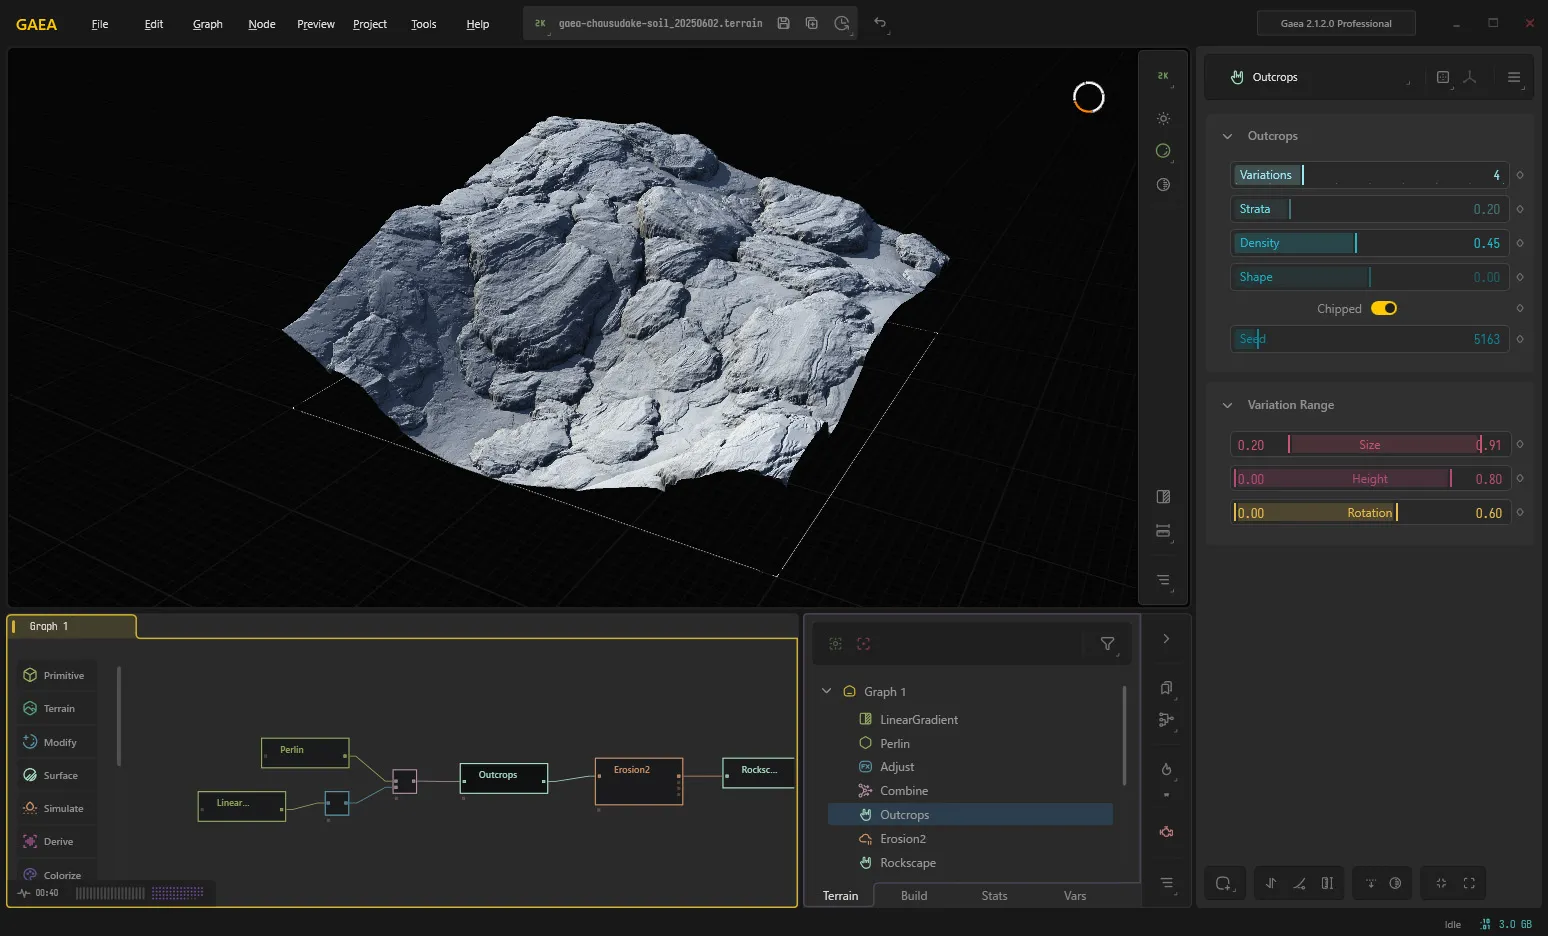Select the Primitive node category
Screen dimensions: 1548x936
pyautogui.click(x=57, y=675)
